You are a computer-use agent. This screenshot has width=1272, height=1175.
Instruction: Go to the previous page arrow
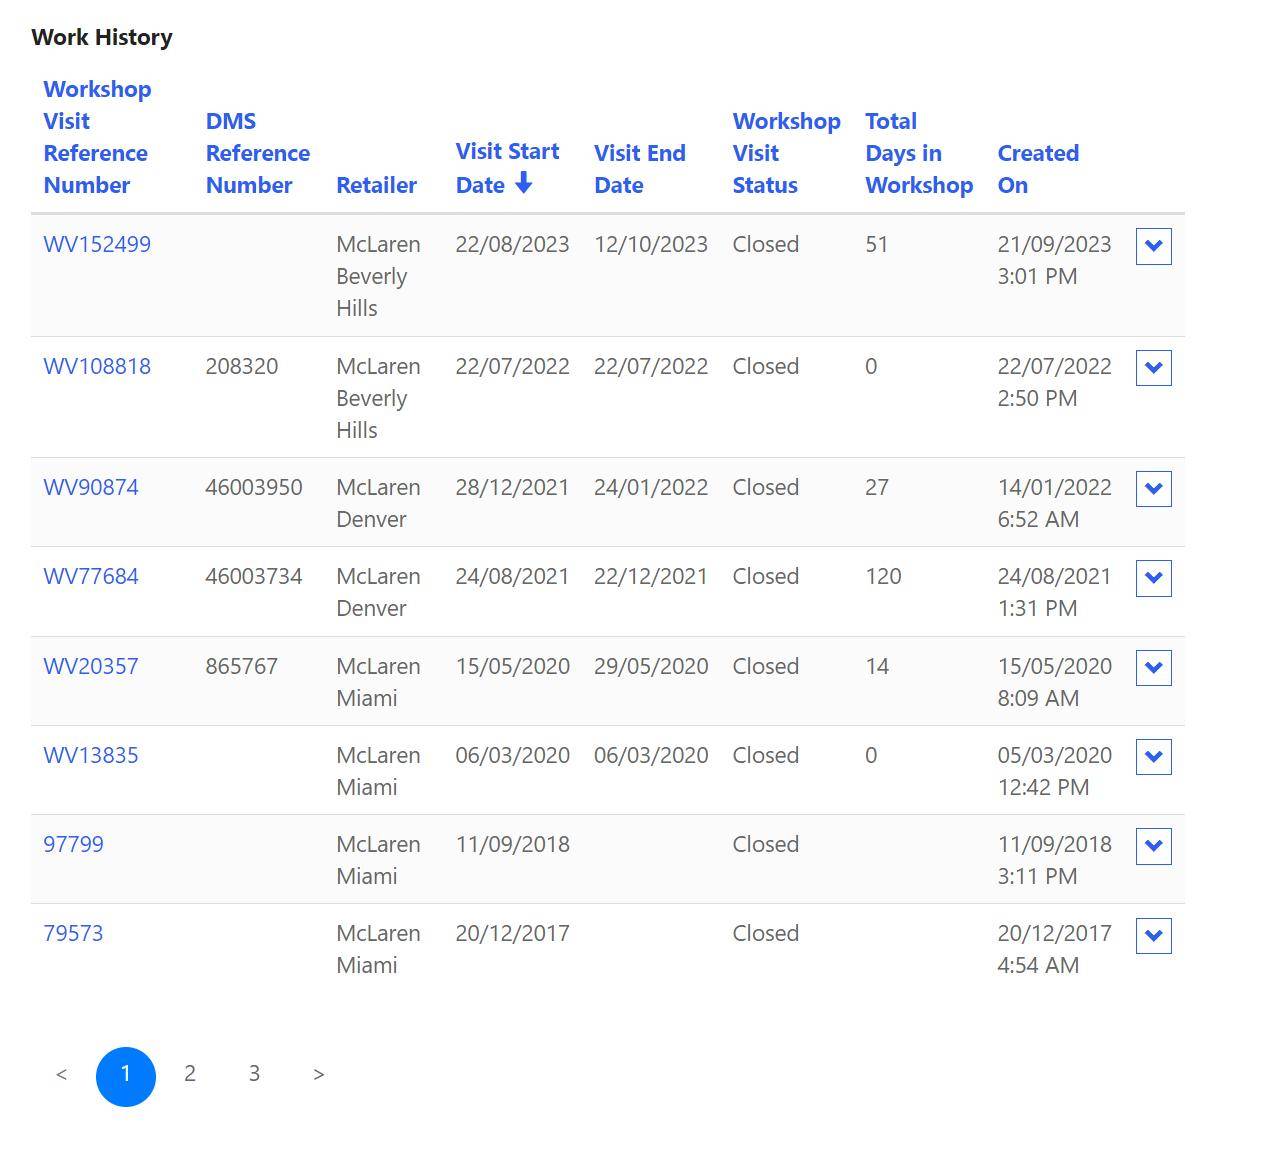62,1075
